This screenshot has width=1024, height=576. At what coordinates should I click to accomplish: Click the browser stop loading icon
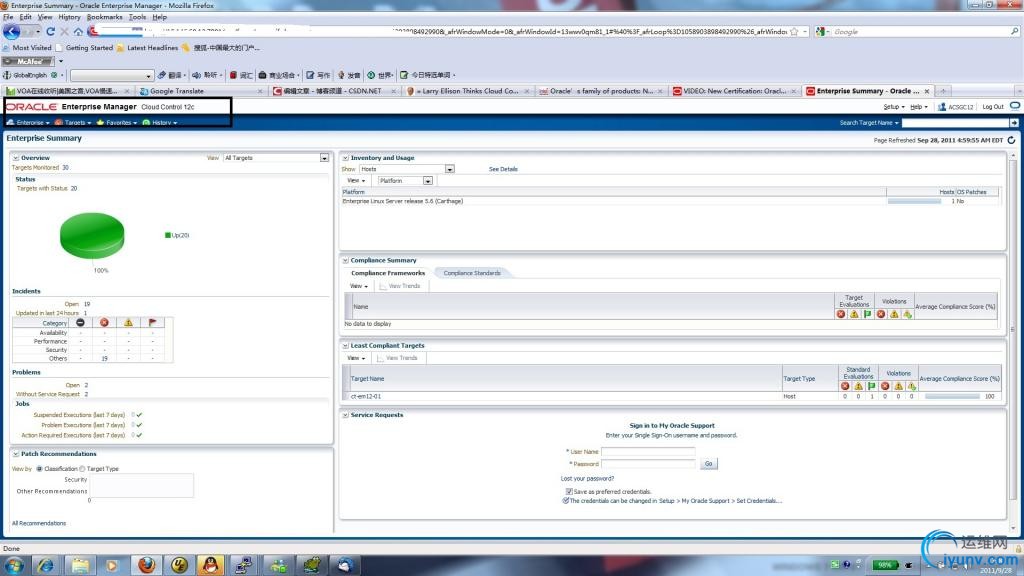64,31
